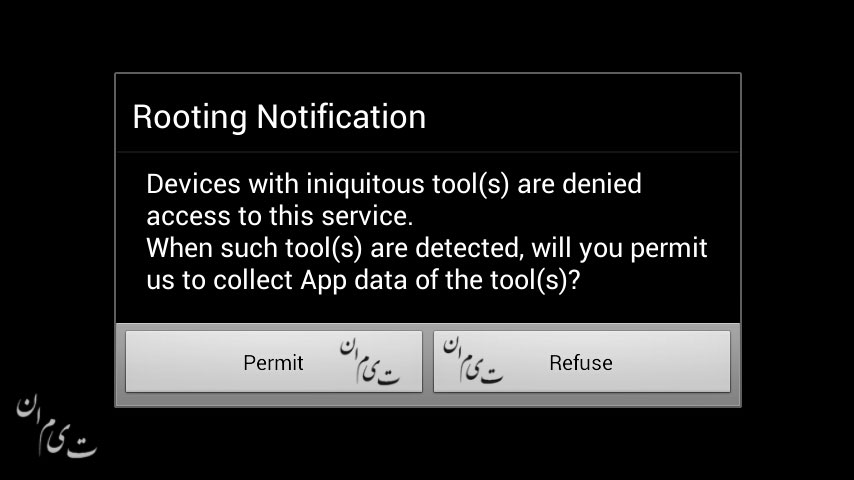The height and width of the screenshot is (480, 854).
Task: Click the calligraphy watermark inside Permit button
Action: click(370, 362)
